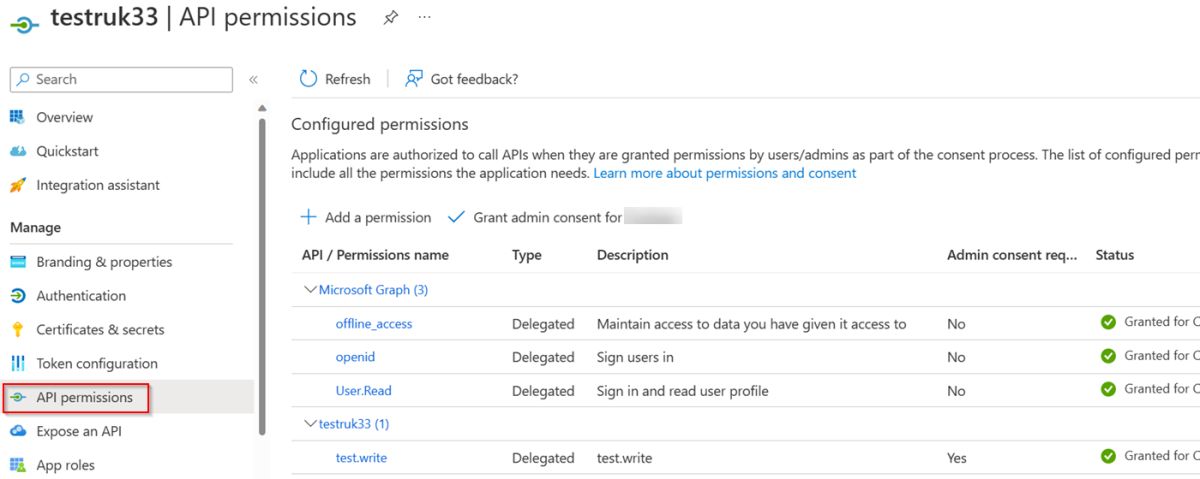This screenshot has height=479, width=1200.
Task: Open the test.write permission link
Action: coord(361,458)
